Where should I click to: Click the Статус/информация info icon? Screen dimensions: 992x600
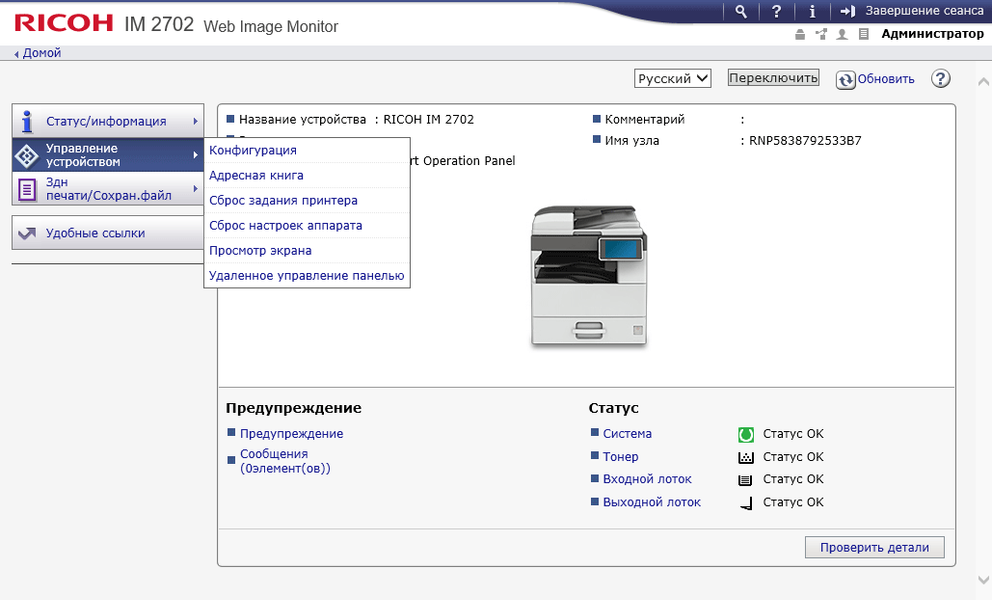(x=27, y=121)
